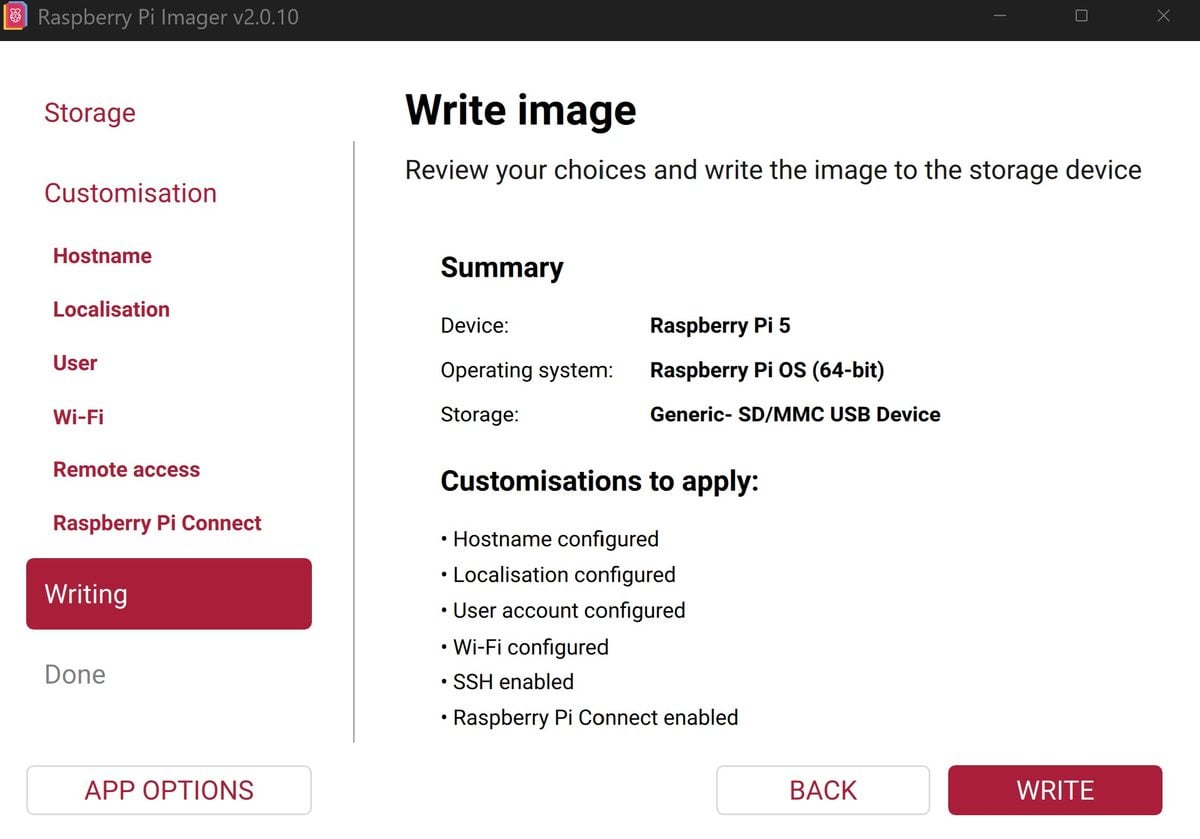Click the Raspberry Pi 5 device value
This screenshot has height=839, width=1200.
point(720,326)
